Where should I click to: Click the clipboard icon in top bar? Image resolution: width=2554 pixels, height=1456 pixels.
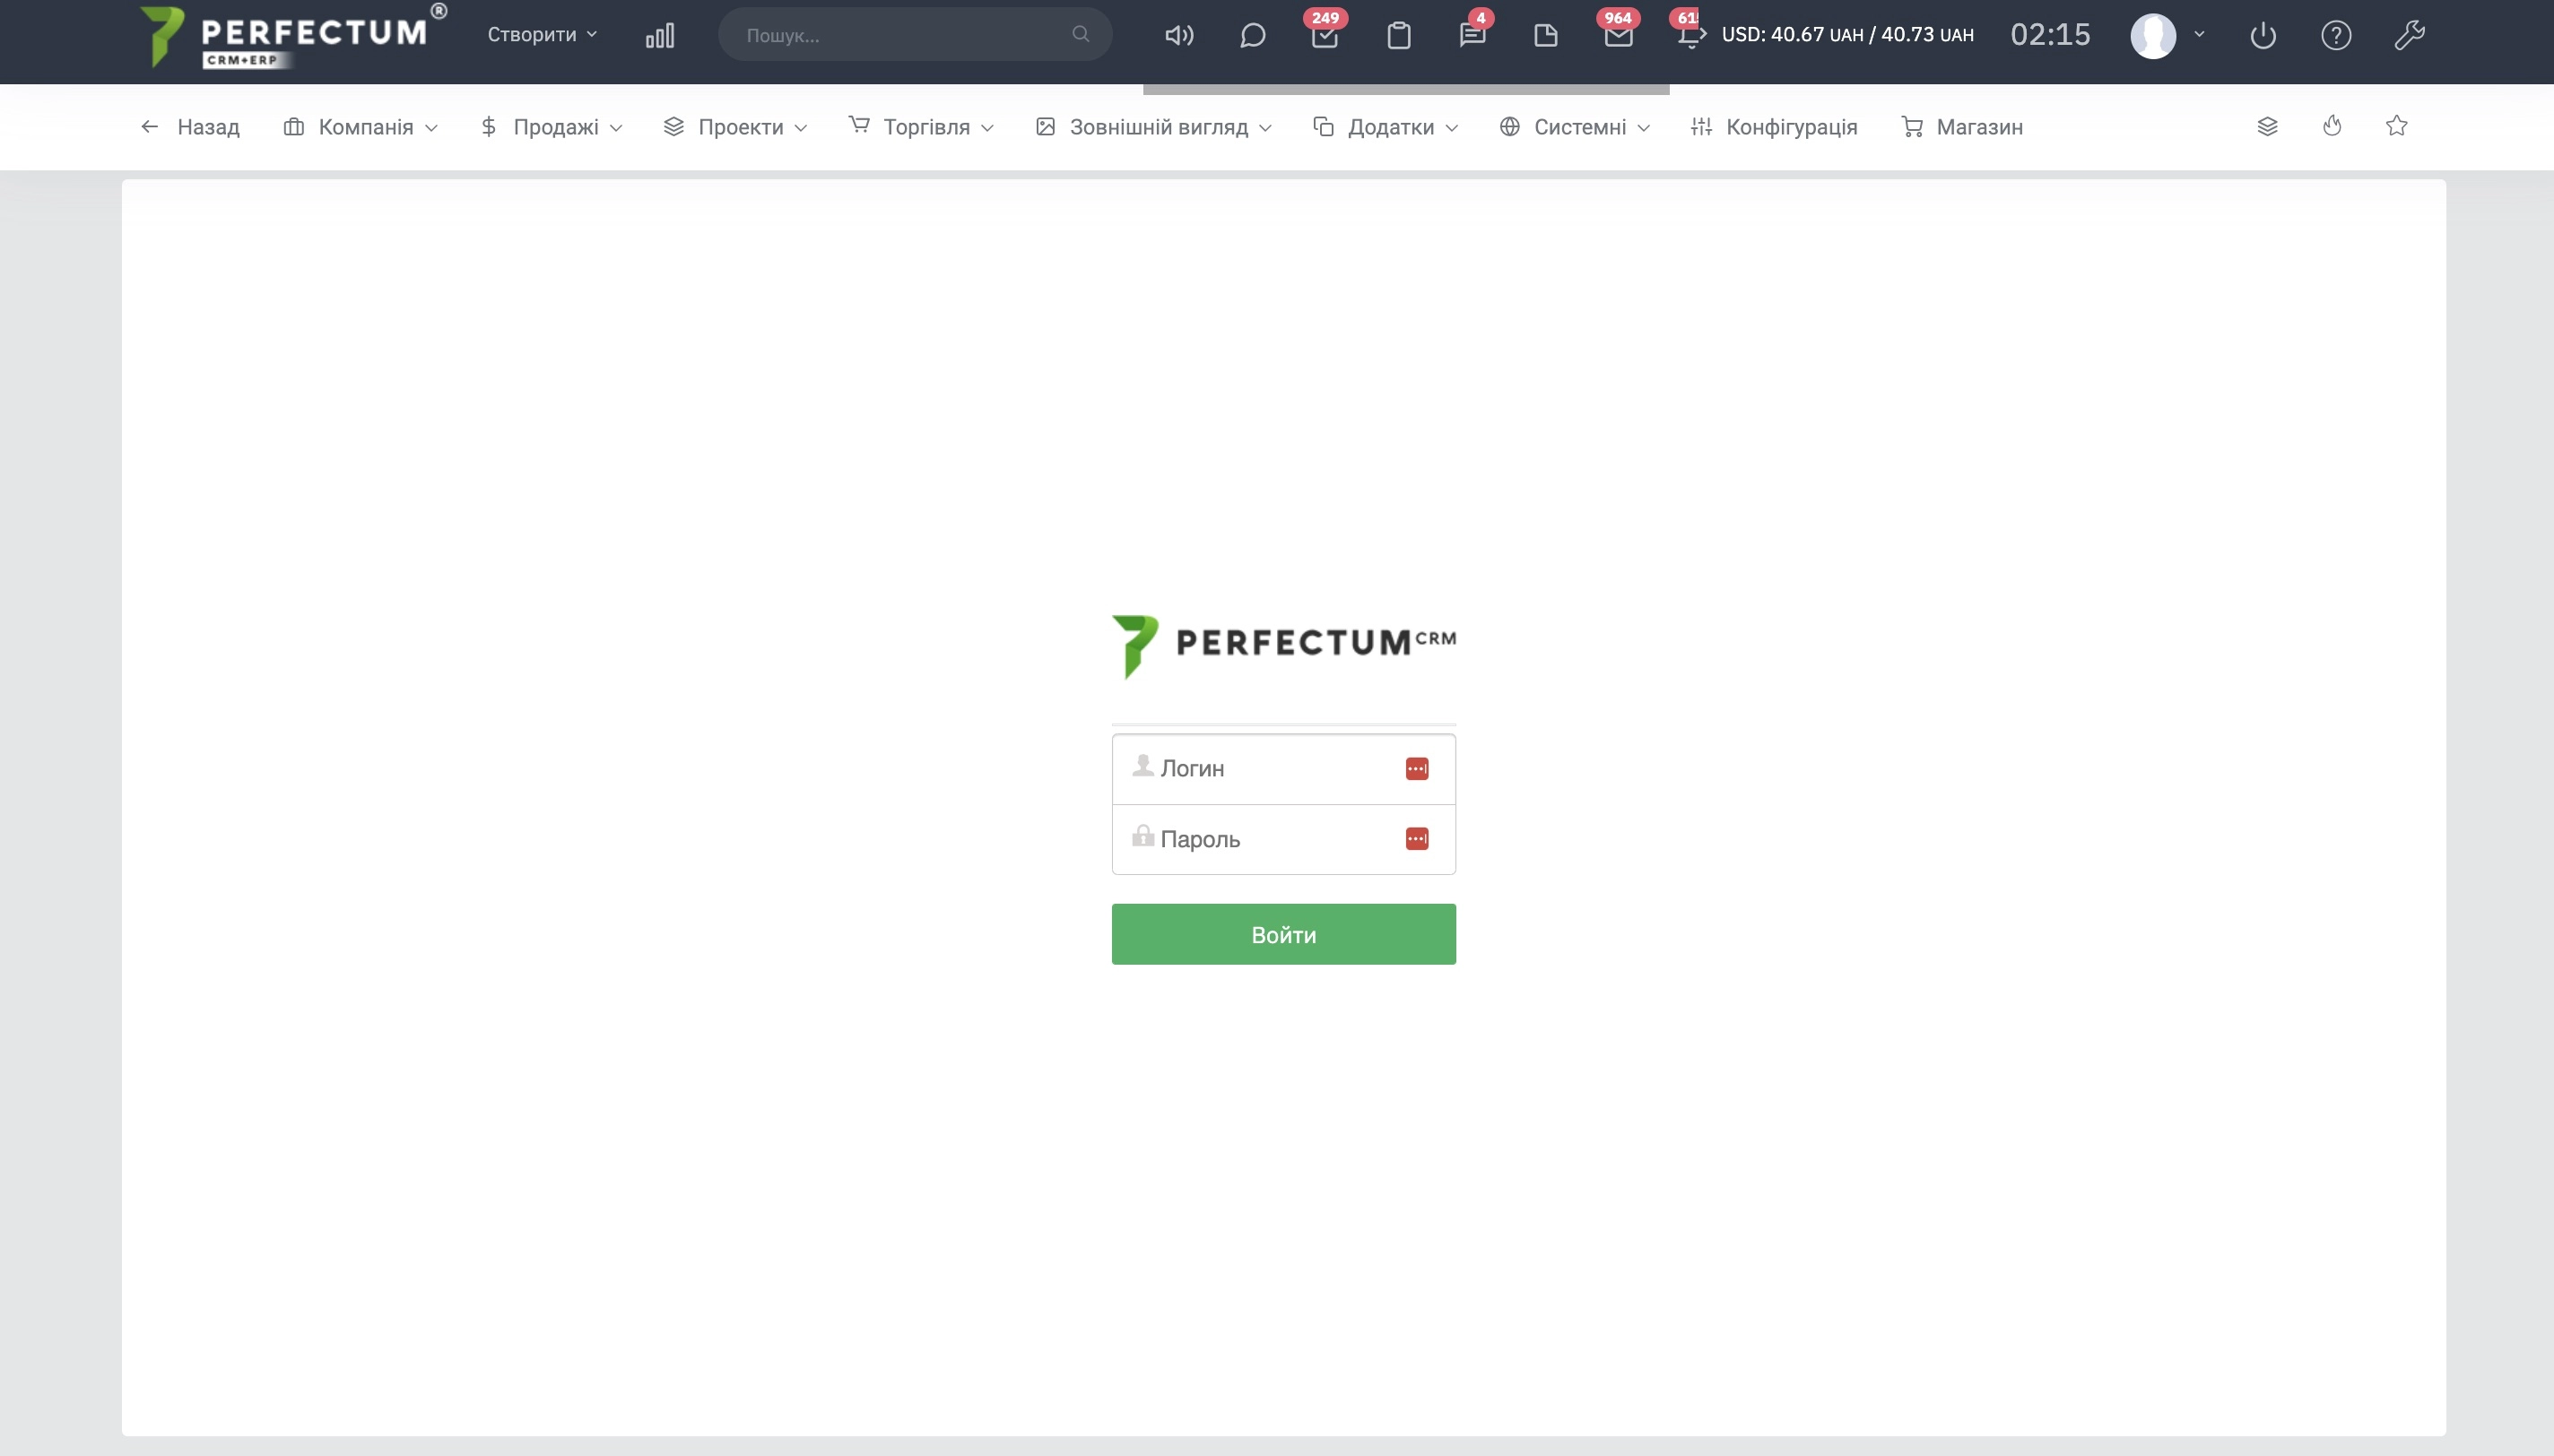pyautogui.click(x=1399, y=36)
